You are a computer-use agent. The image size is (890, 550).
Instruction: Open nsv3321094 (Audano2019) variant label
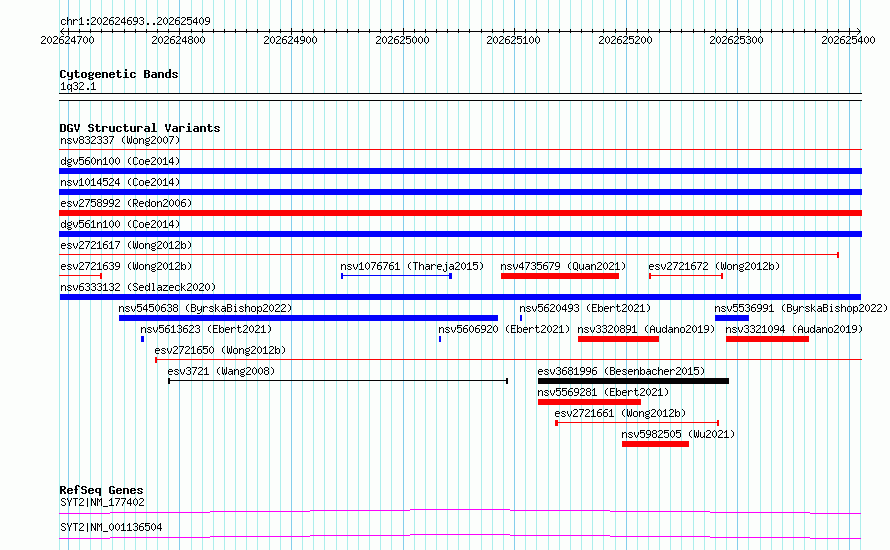click(x=794, y=329)
